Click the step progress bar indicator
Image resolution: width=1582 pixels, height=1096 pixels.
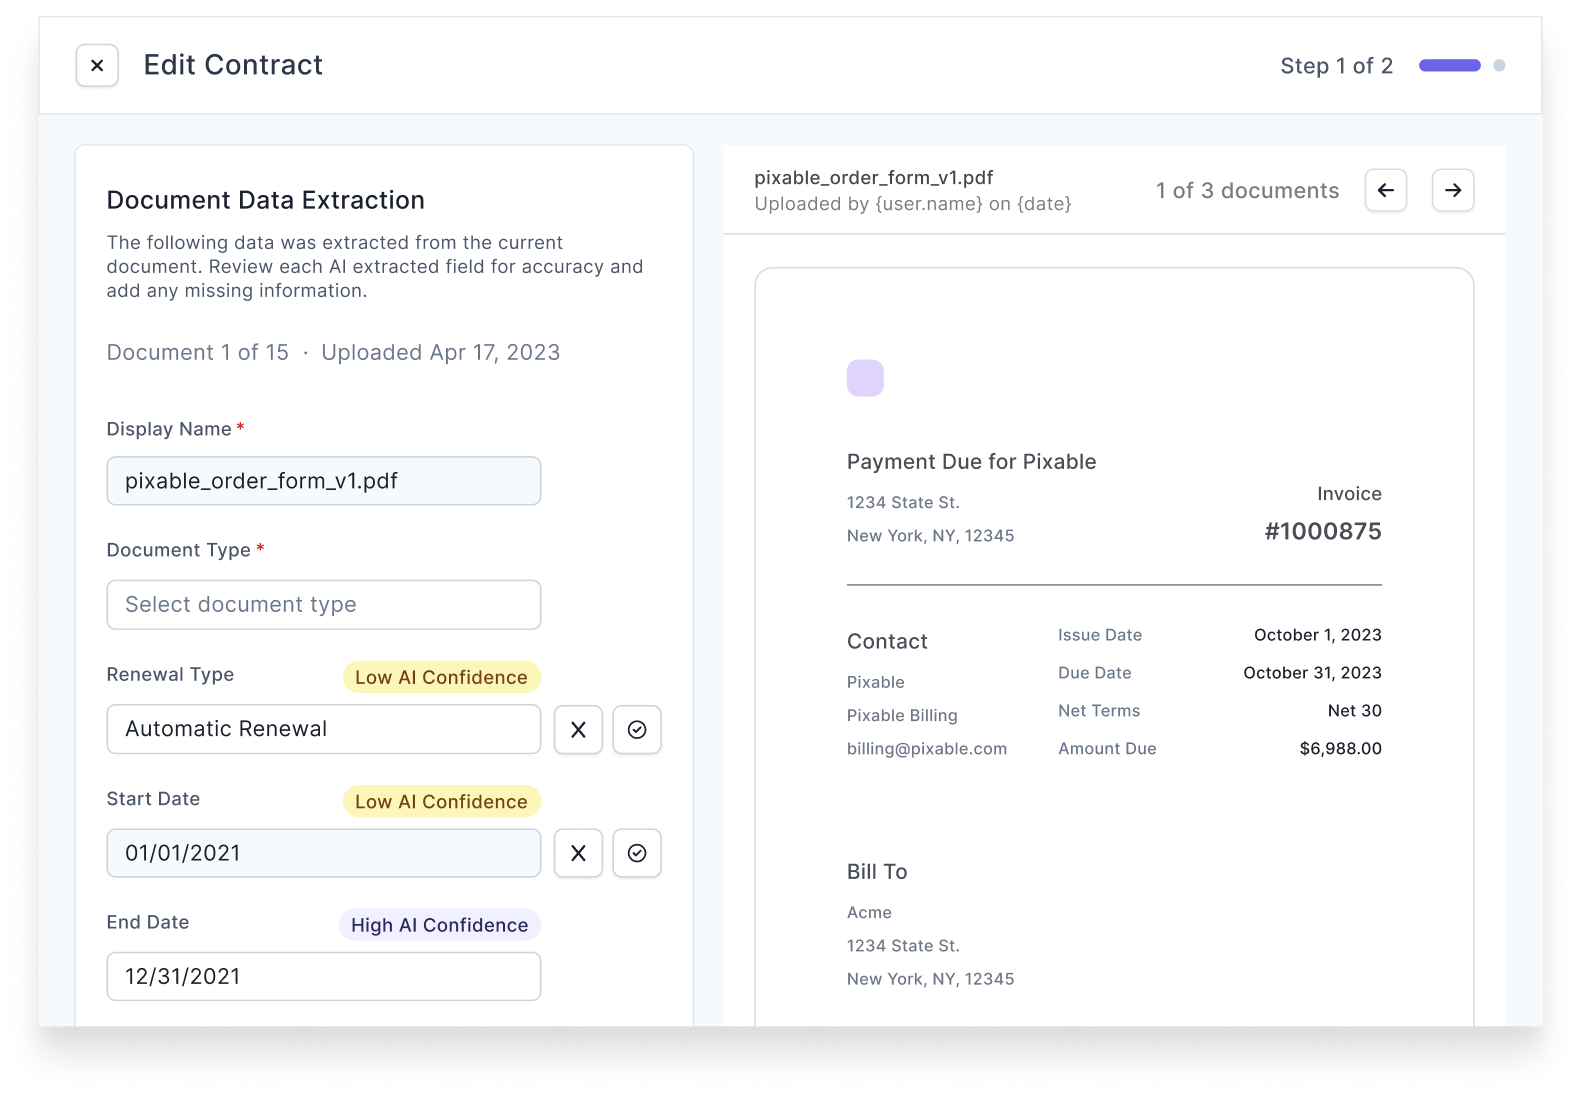pos(1450,66)
